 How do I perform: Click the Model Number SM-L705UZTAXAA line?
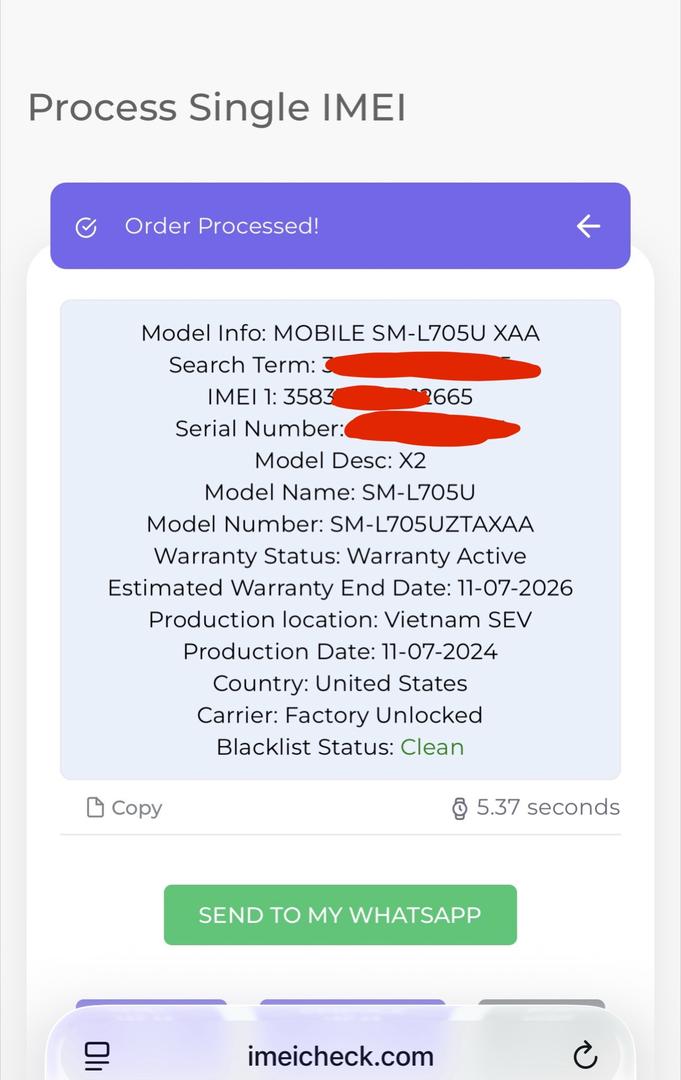tap(340, 524)
